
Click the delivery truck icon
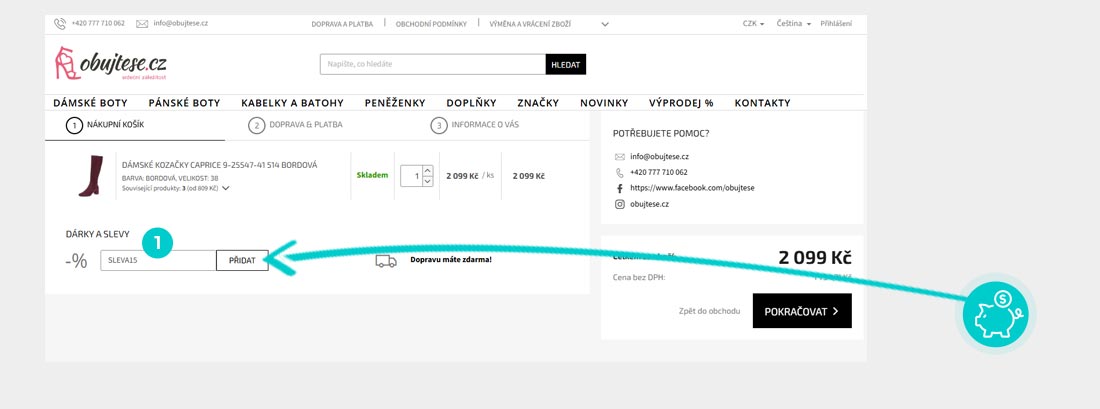coord(386,260)
